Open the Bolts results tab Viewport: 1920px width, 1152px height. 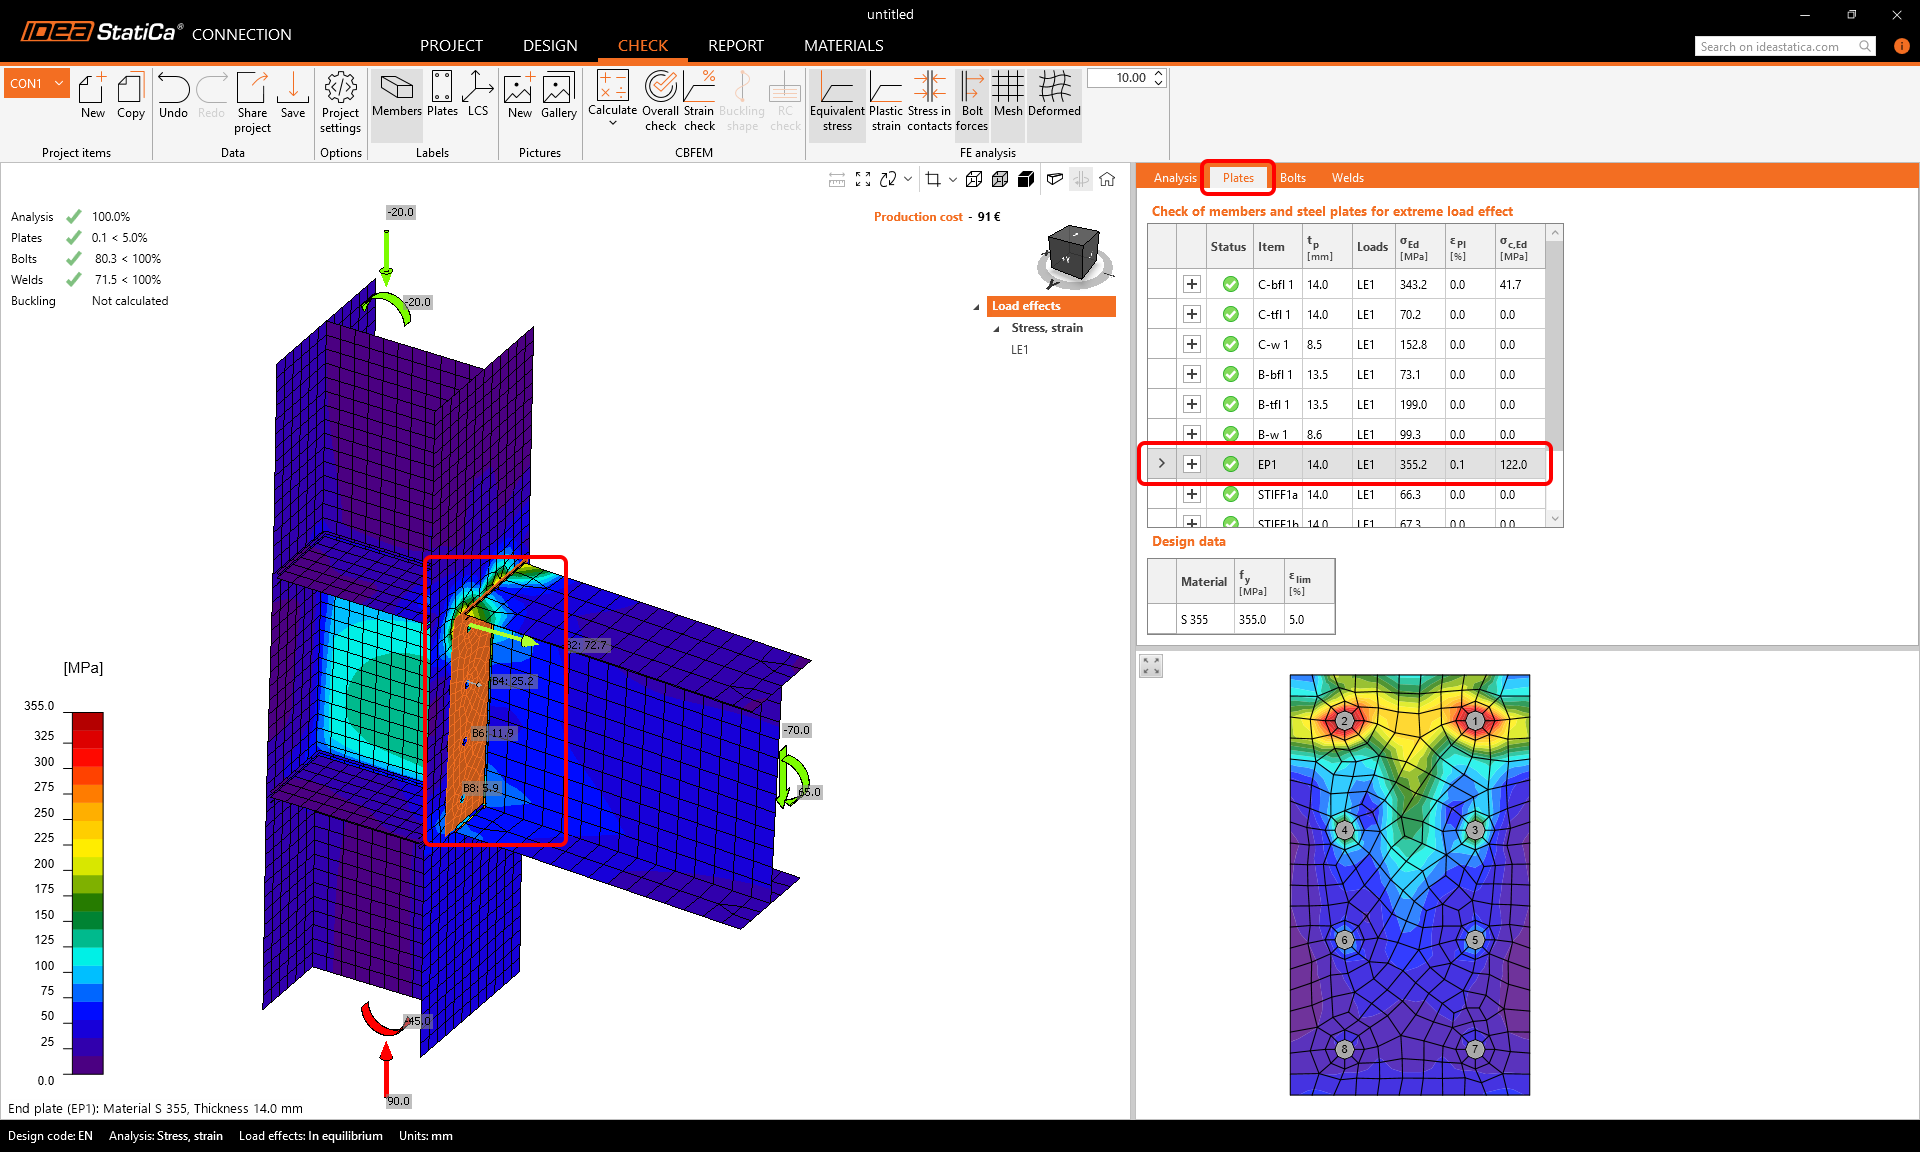(1292, 177)
